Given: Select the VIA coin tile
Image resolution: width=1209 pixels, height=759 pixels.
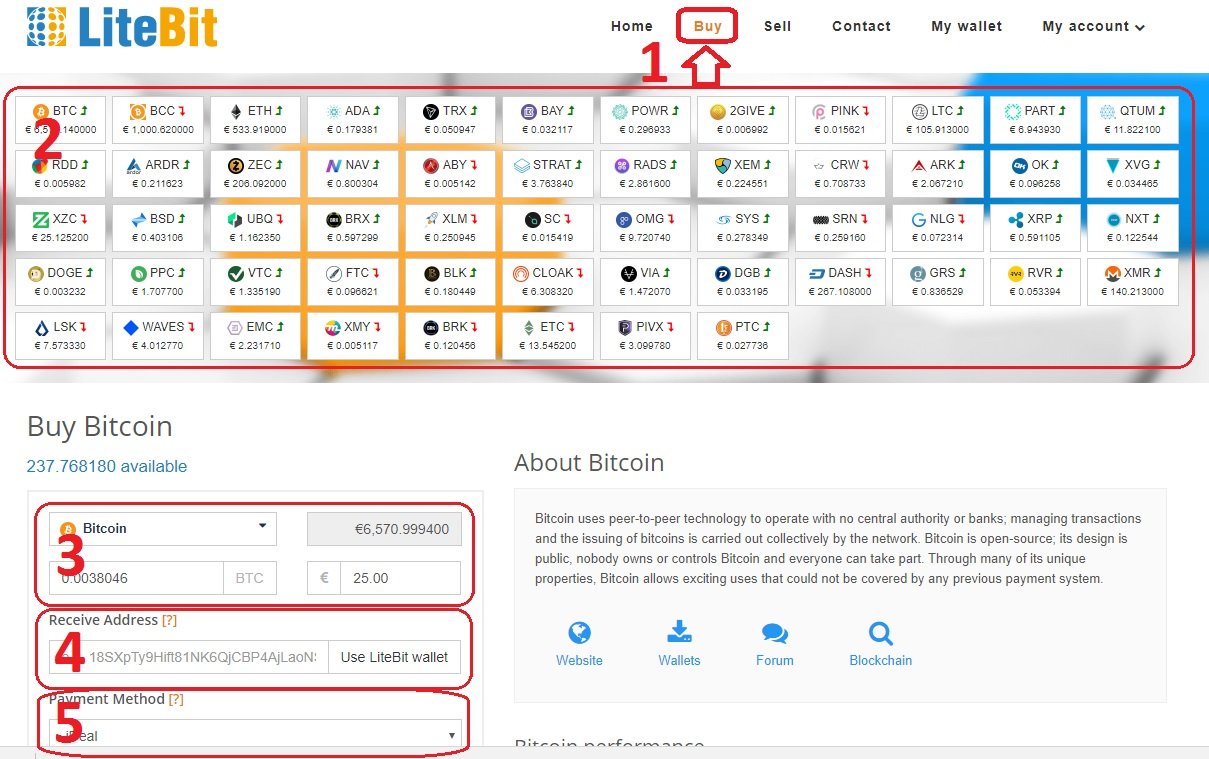Looking at the screenshot, I should coord(647,282).
